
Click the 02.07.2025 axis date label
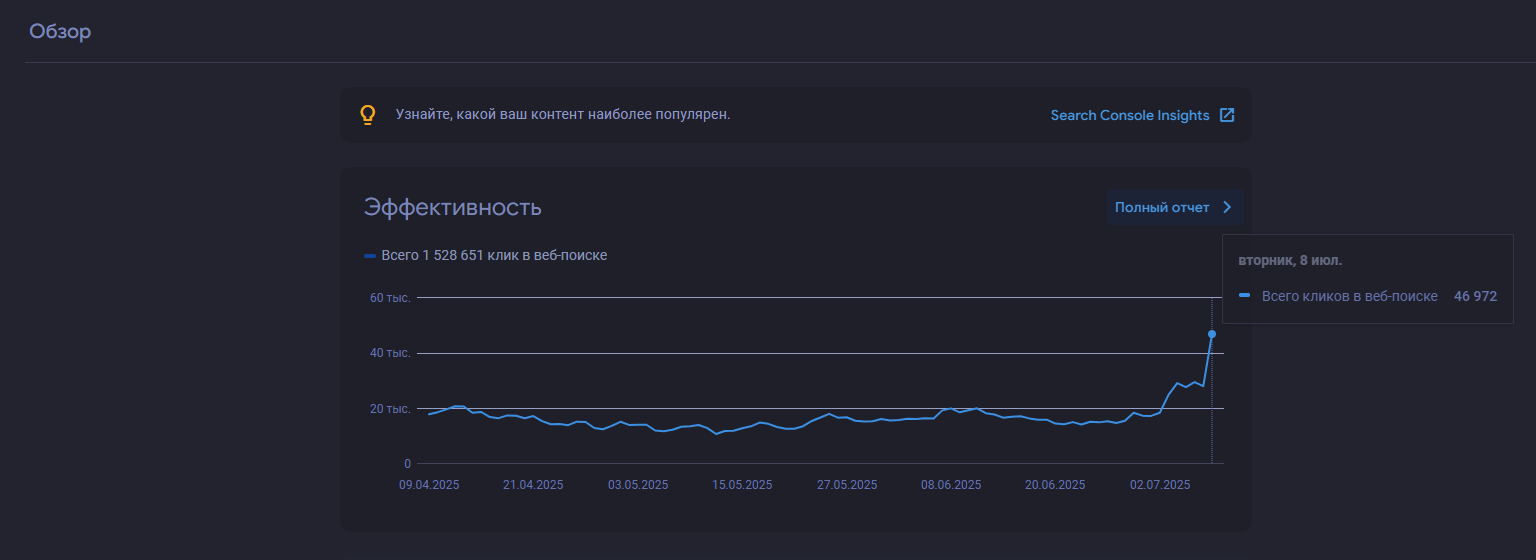tap(1160, 485)
